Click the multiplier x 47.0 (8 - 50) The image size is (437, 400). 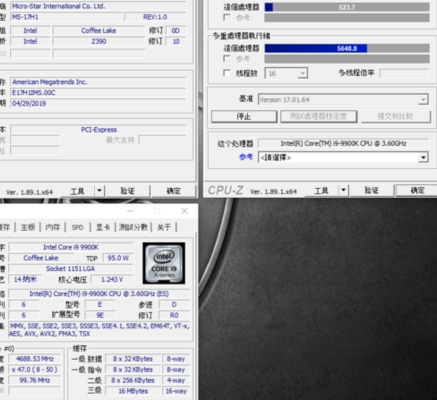coord(35,370)
